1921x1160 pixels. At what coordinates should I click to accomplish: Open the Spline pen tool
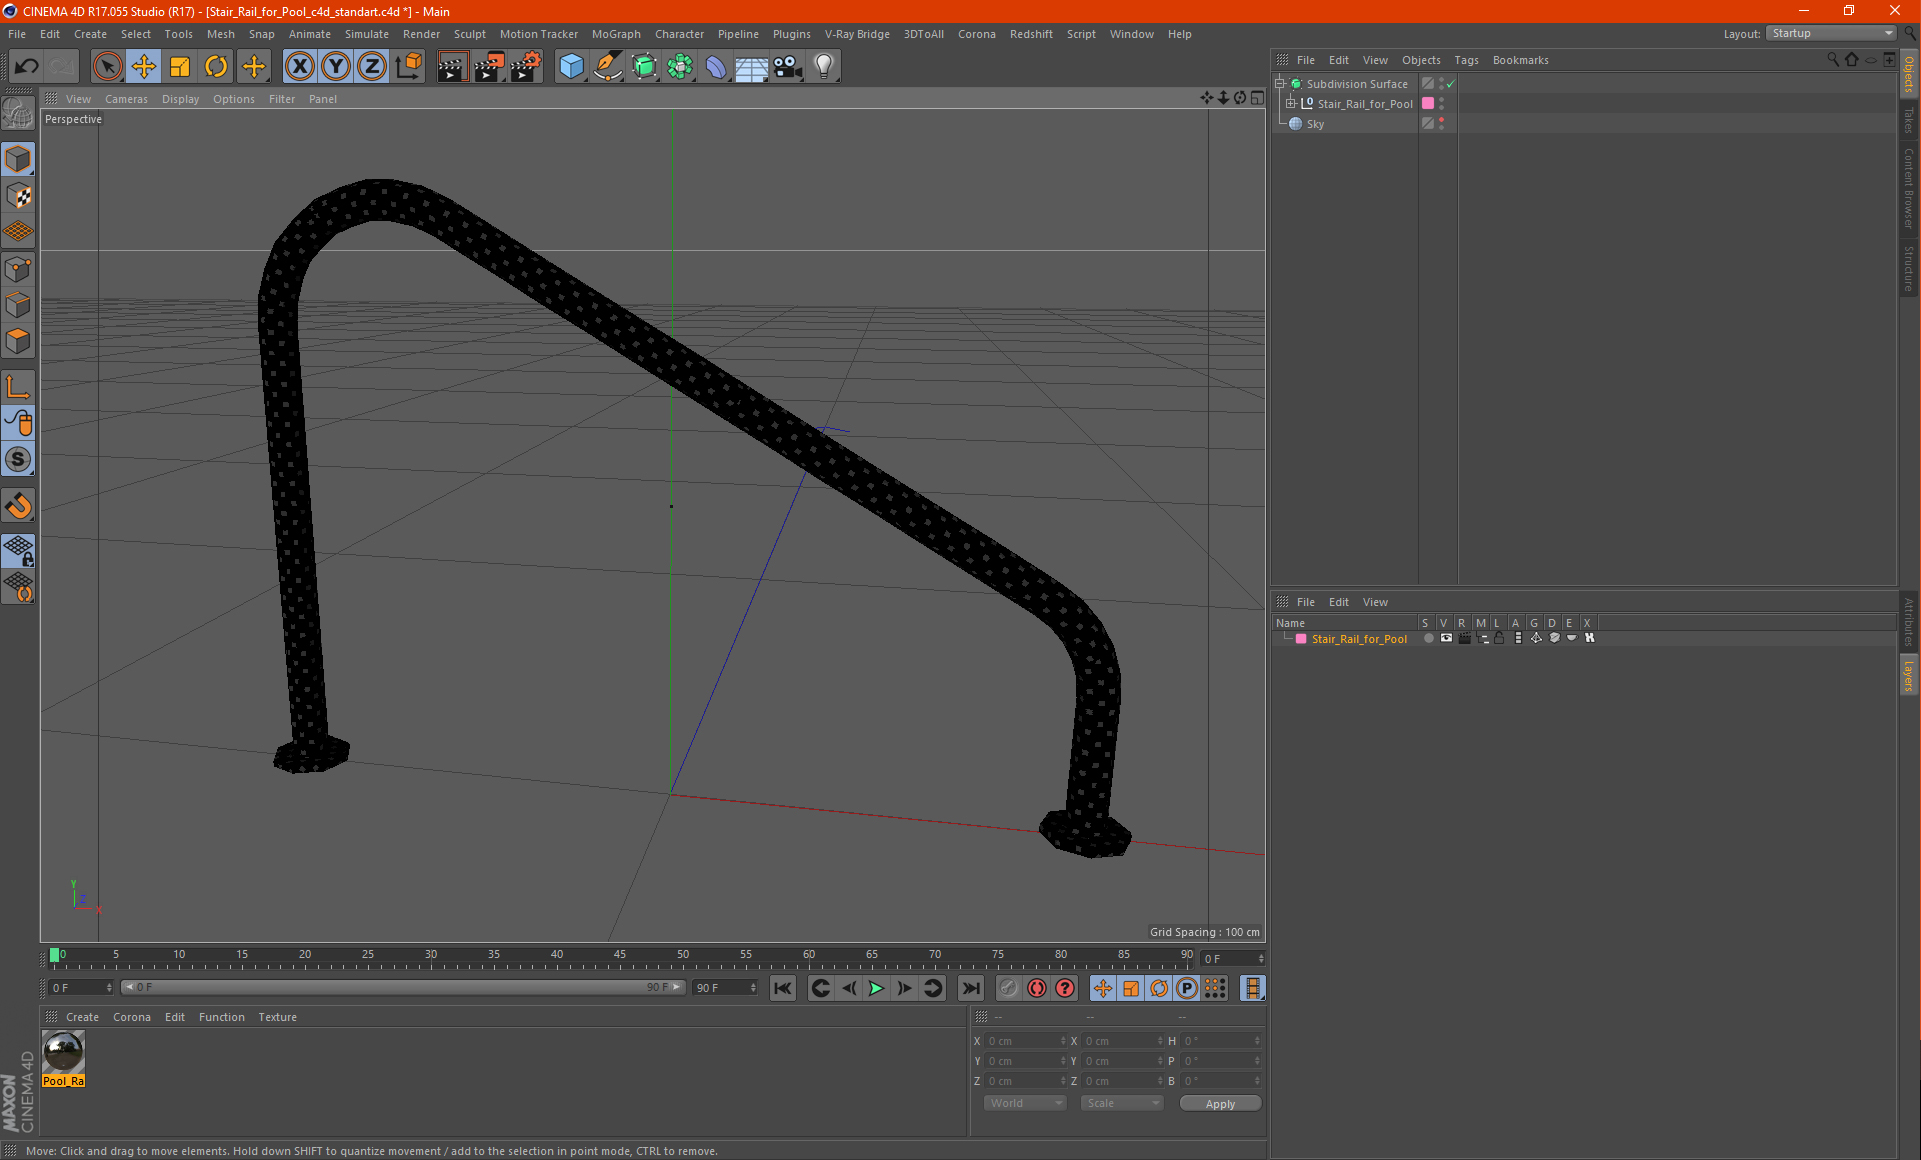tap(607, 66)
